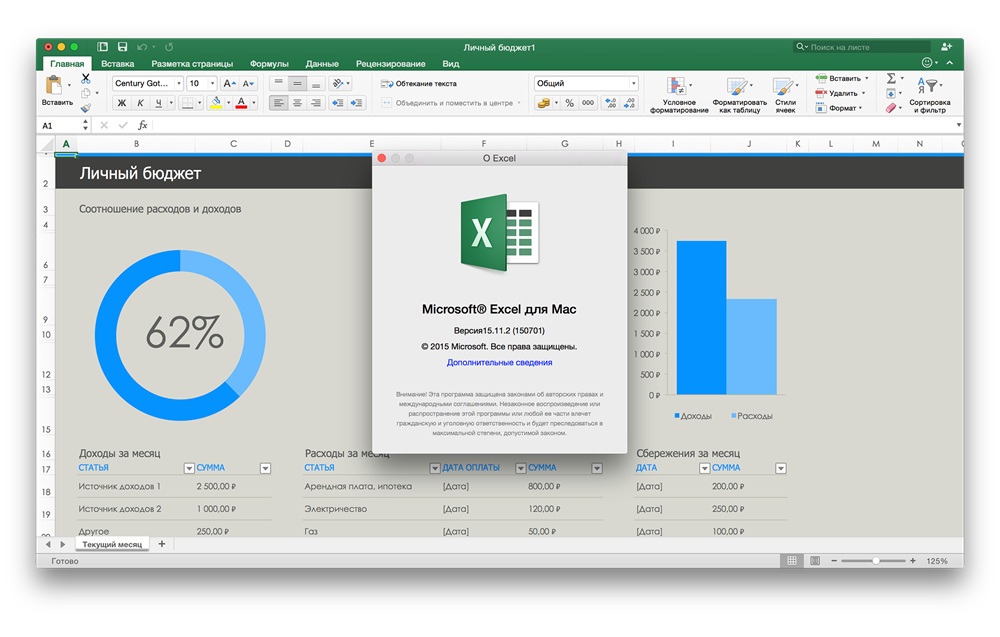Click the Вставить cells button
Image resolution: width=1000 pixels, height=637 pixels.
click(x=842, y=78)
